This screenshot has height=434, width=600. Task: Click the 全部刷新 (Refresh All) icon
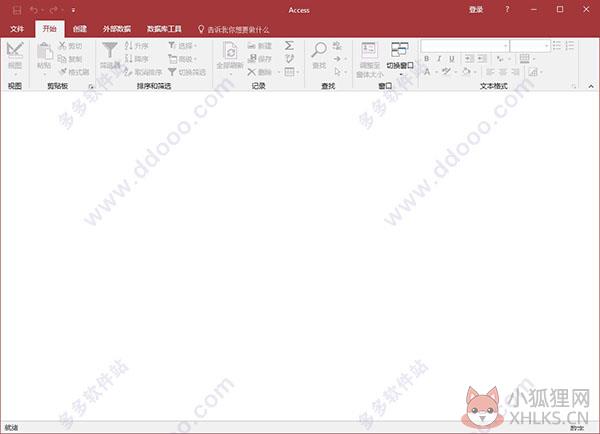click(230, 51)
